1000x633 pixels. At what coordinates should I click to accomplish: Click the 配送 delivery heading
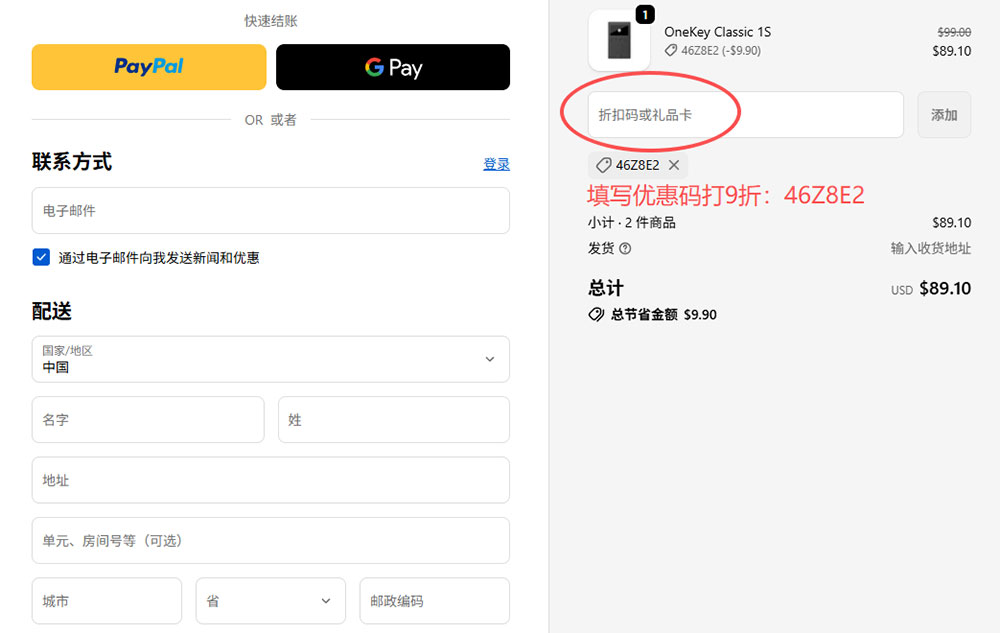52,311
